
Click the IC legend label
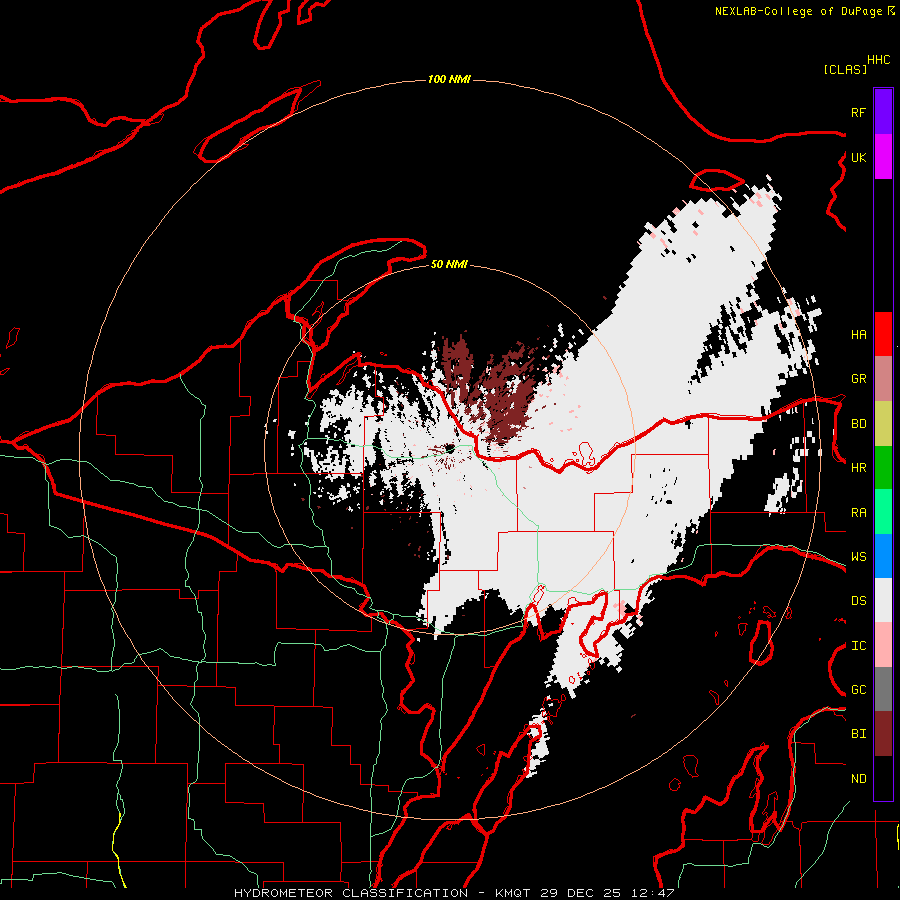(858, 645)
